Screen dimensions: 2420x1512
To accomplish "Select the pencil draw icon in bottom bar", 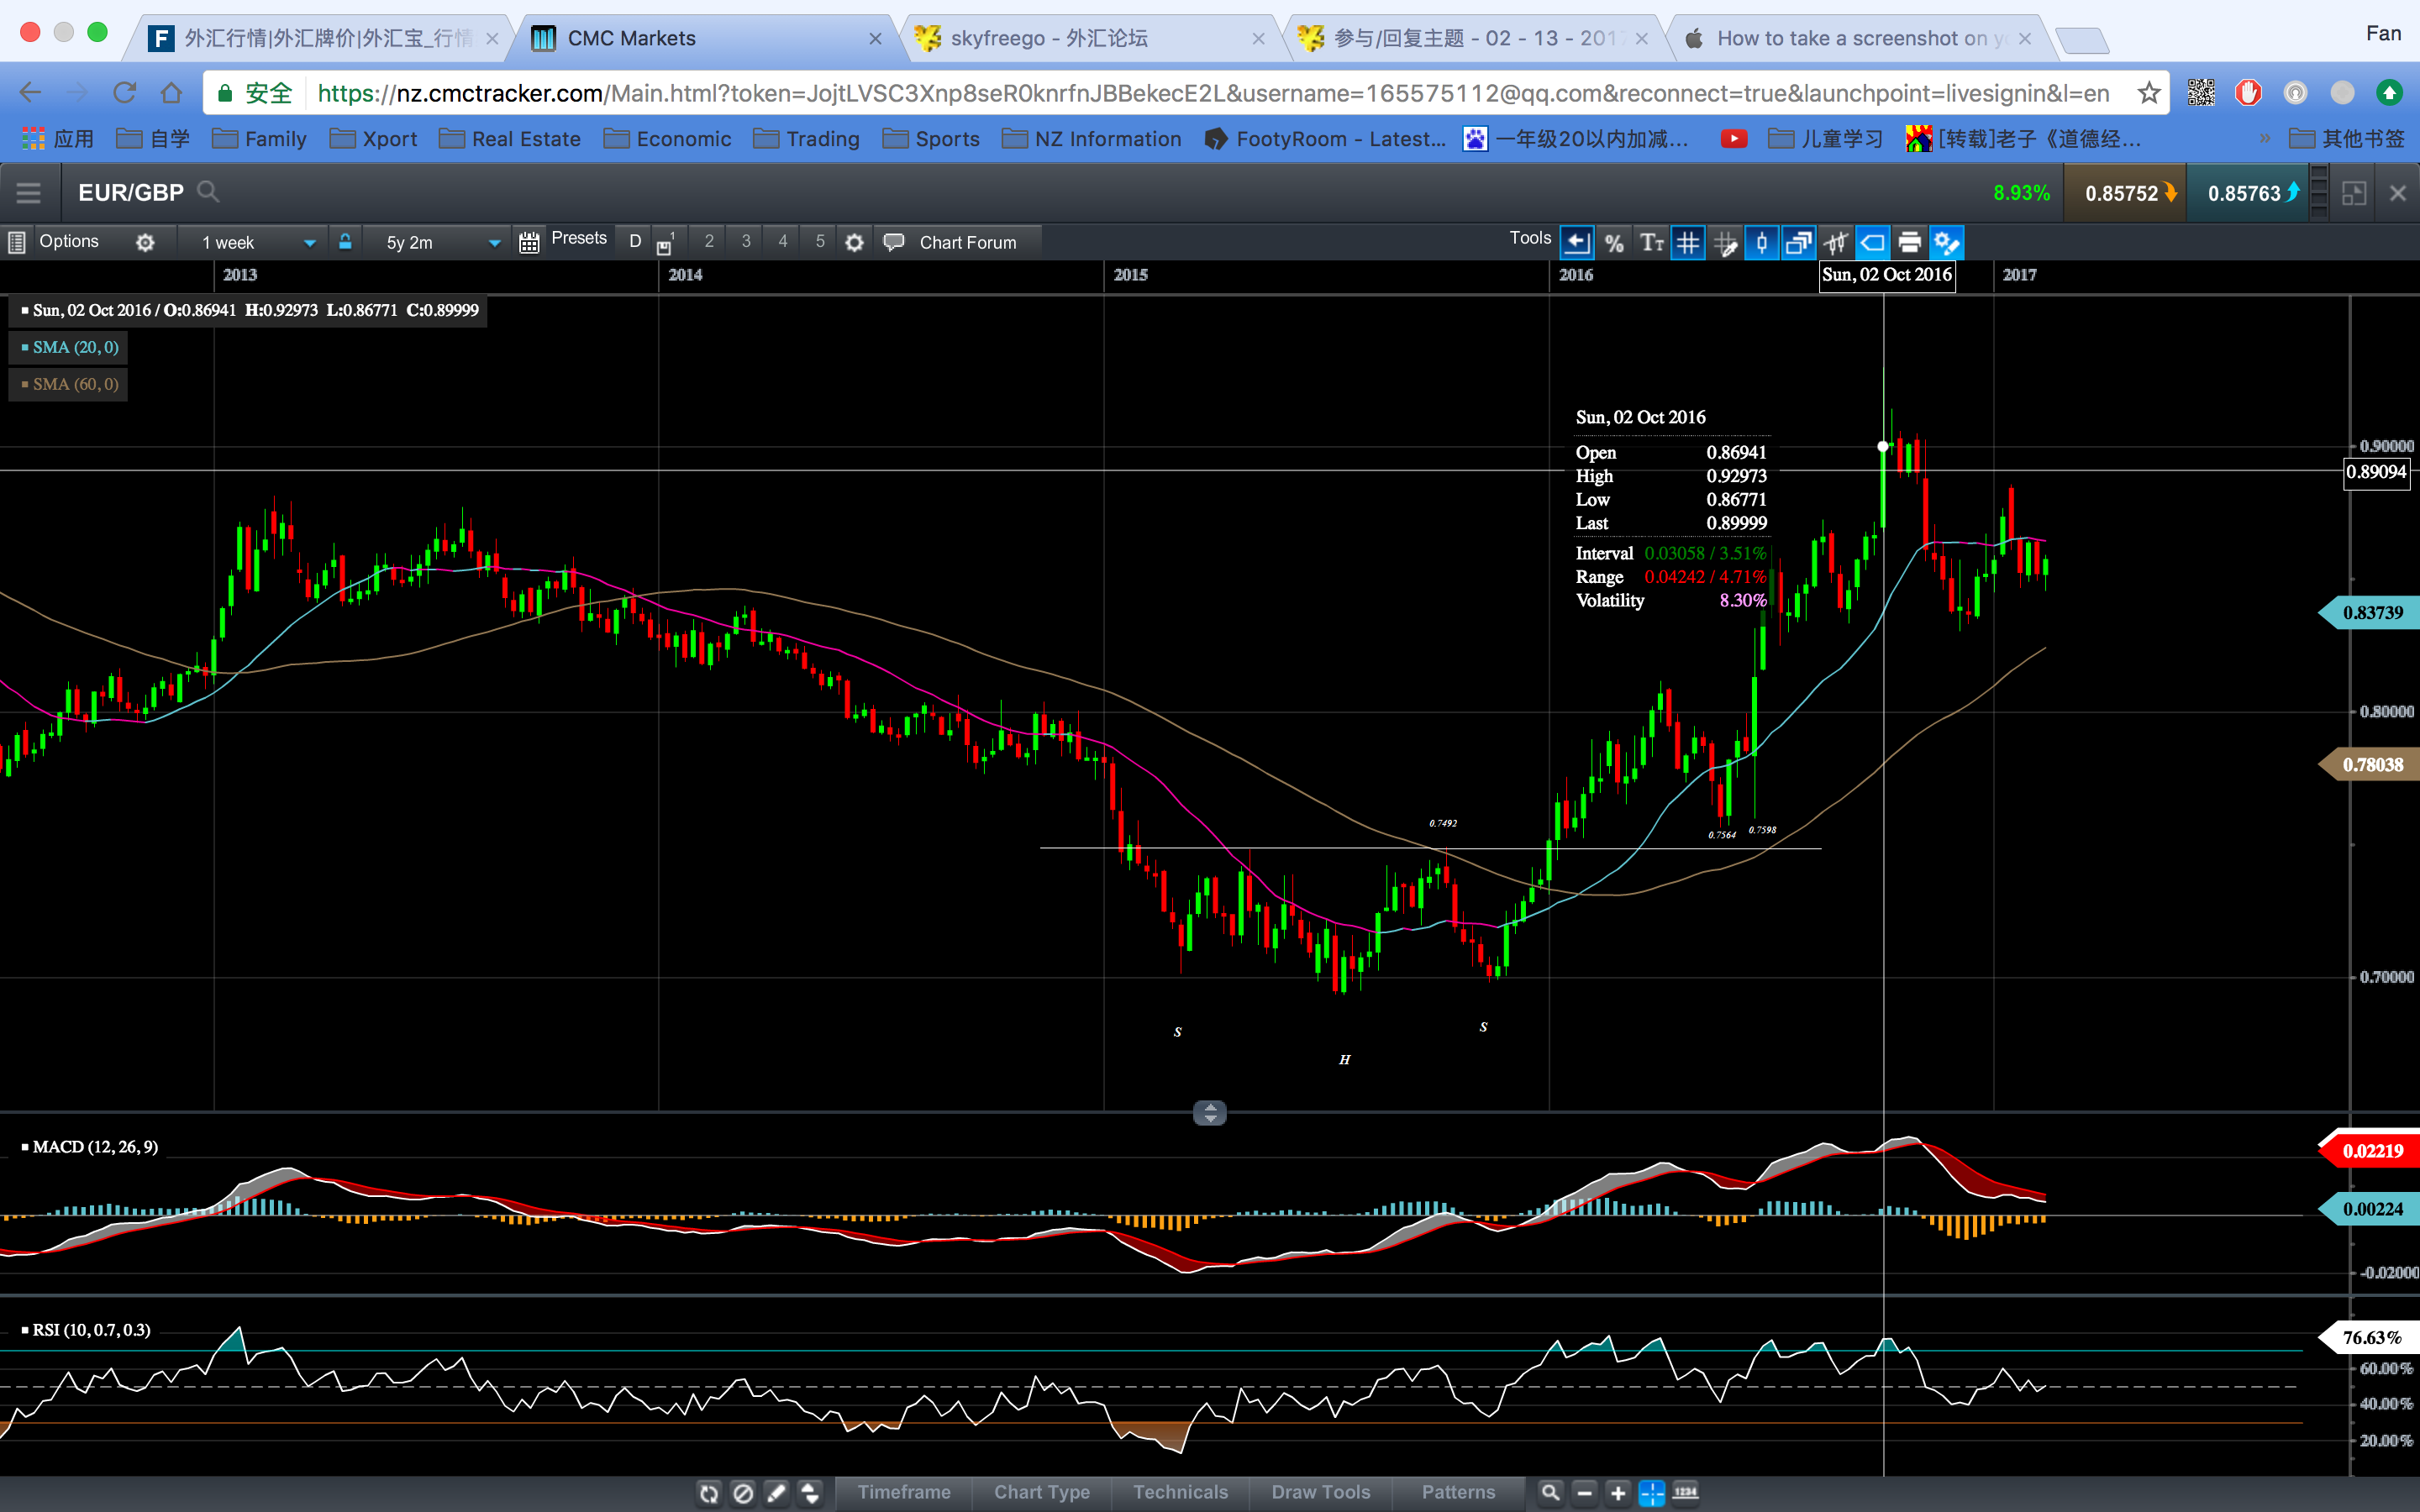I will [x=777, y=1493].
